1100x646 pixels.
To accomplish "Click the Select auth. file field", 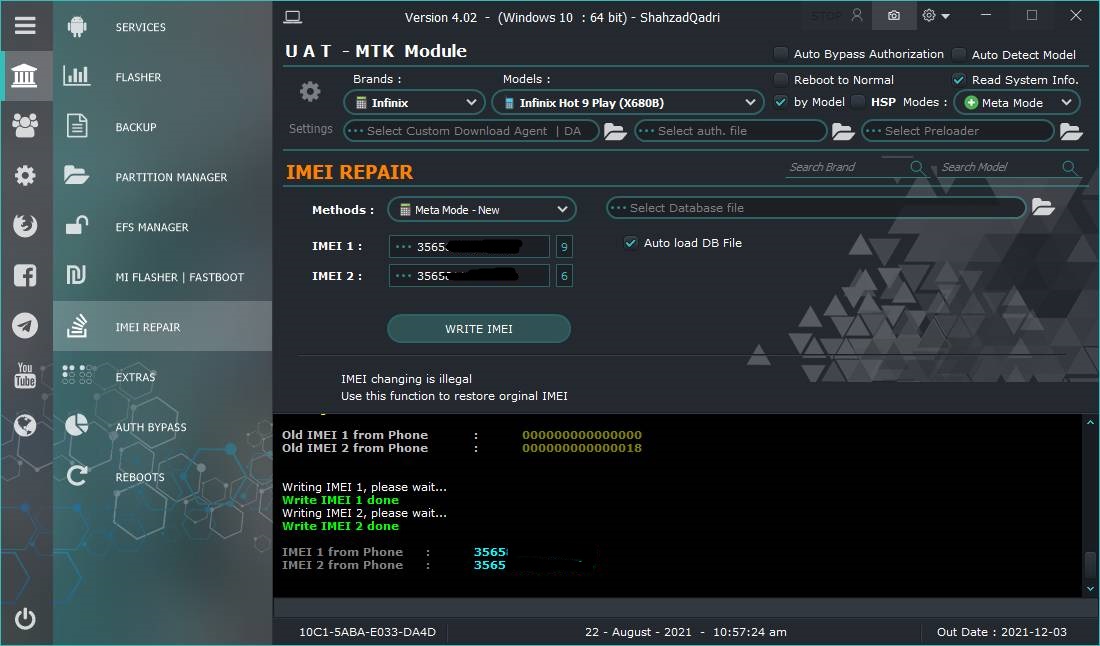I will [x=731, y=130].
